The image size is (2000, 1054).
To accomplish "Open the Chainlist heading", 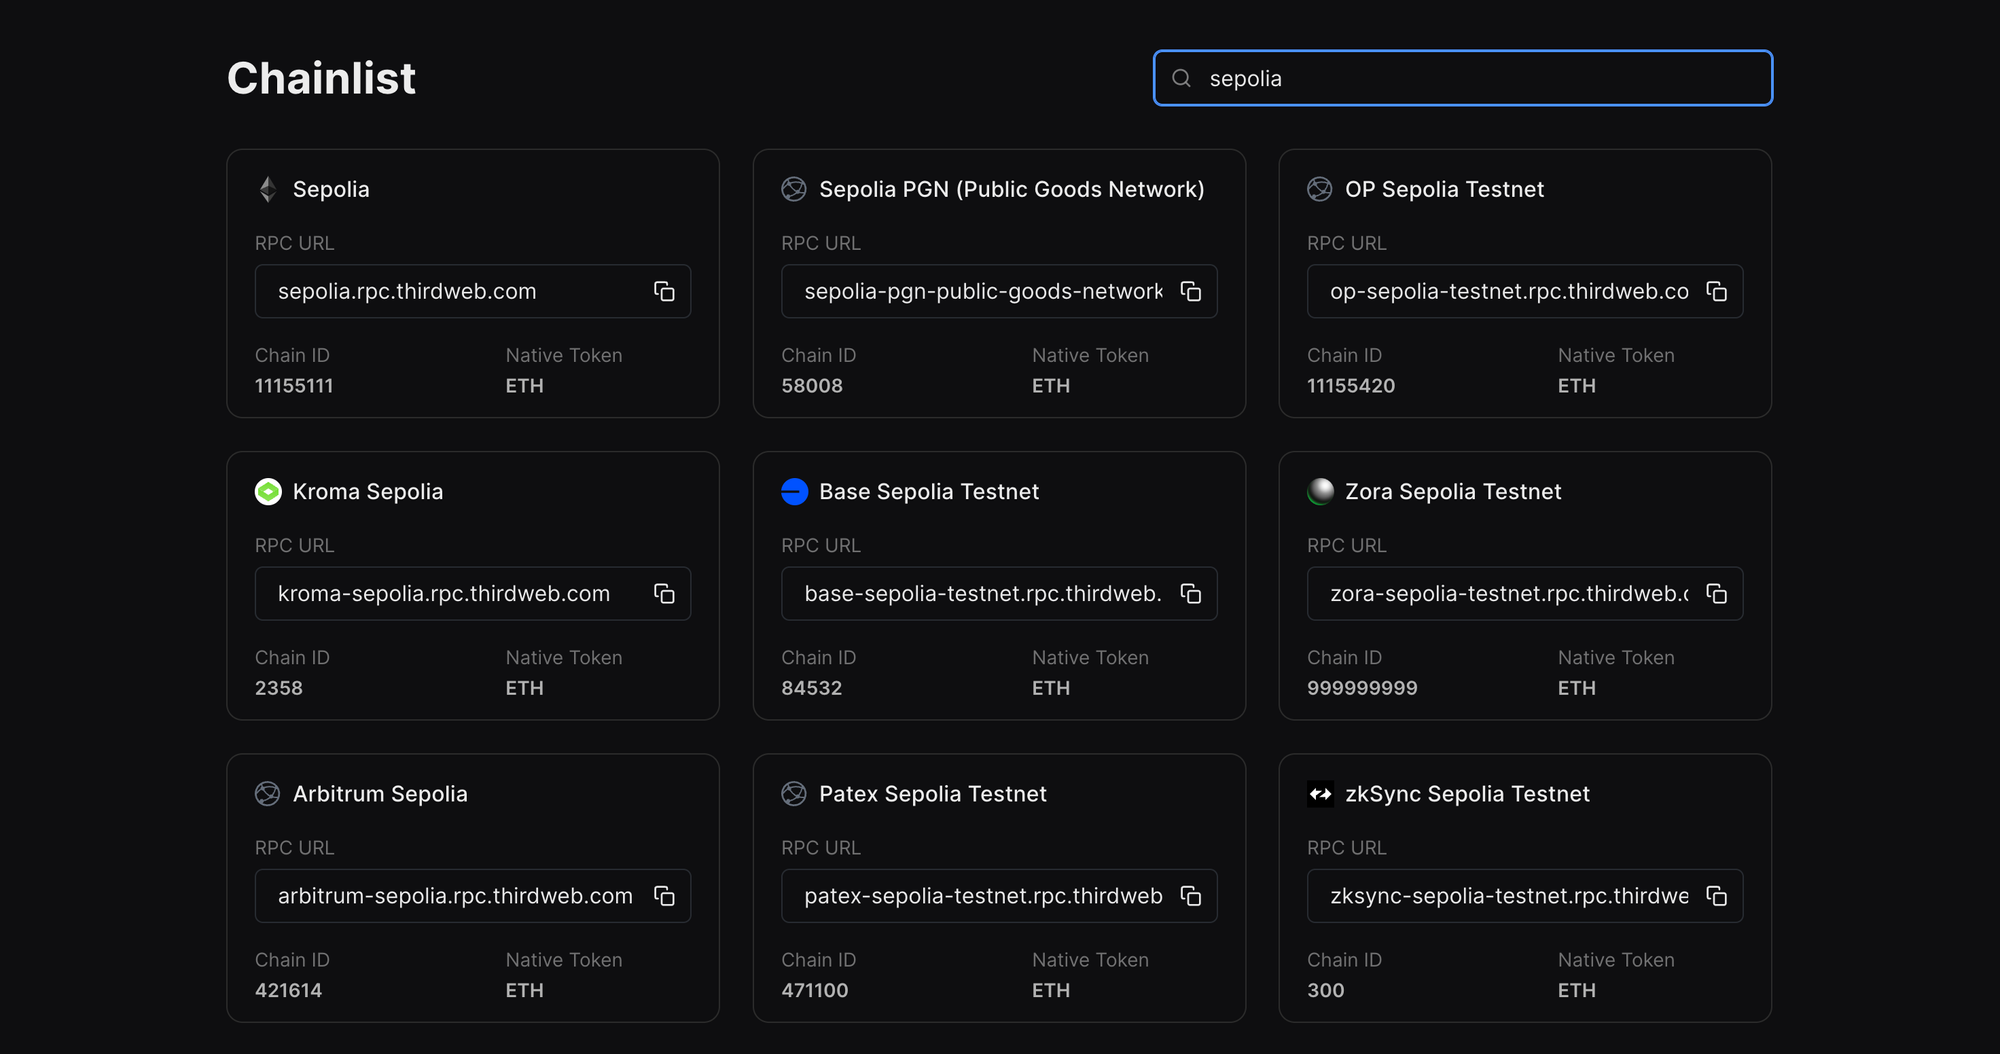I will click(x=321, y=78).
